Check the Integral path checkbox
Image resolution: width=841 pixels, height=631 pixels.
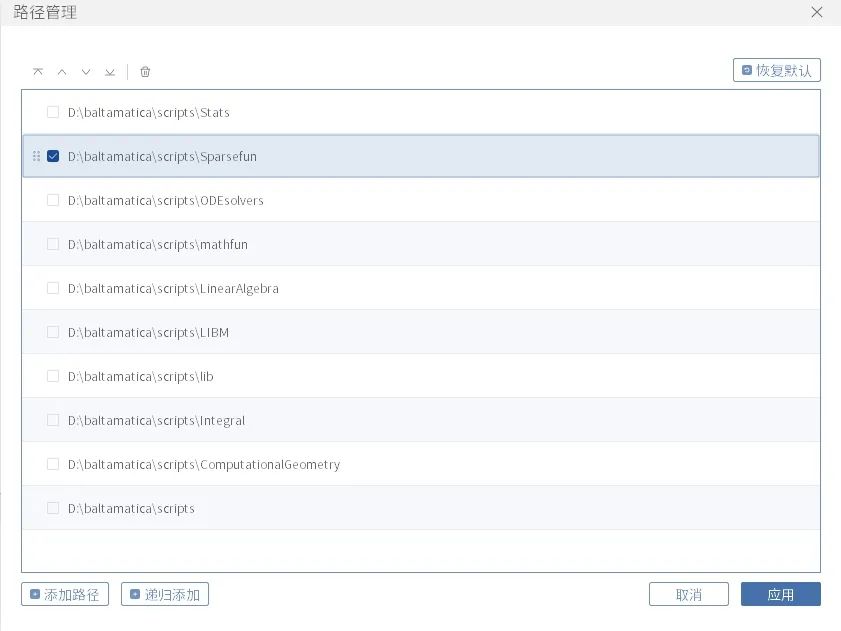click(53, 420)
